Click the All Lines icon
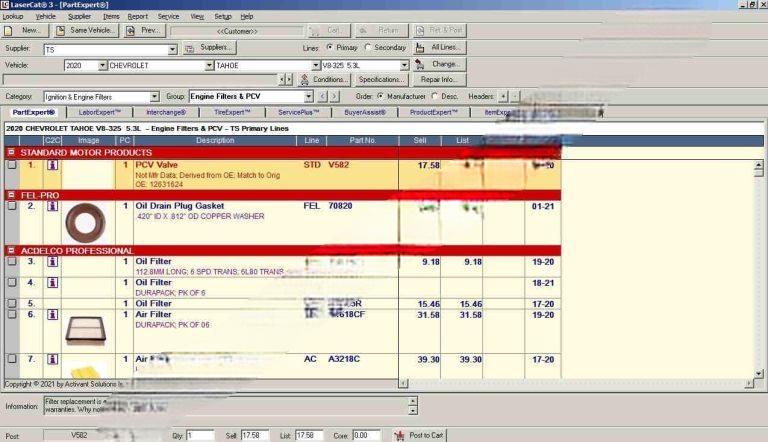The height and width of the screenshot is (442, 768). [x=420, y=48]
